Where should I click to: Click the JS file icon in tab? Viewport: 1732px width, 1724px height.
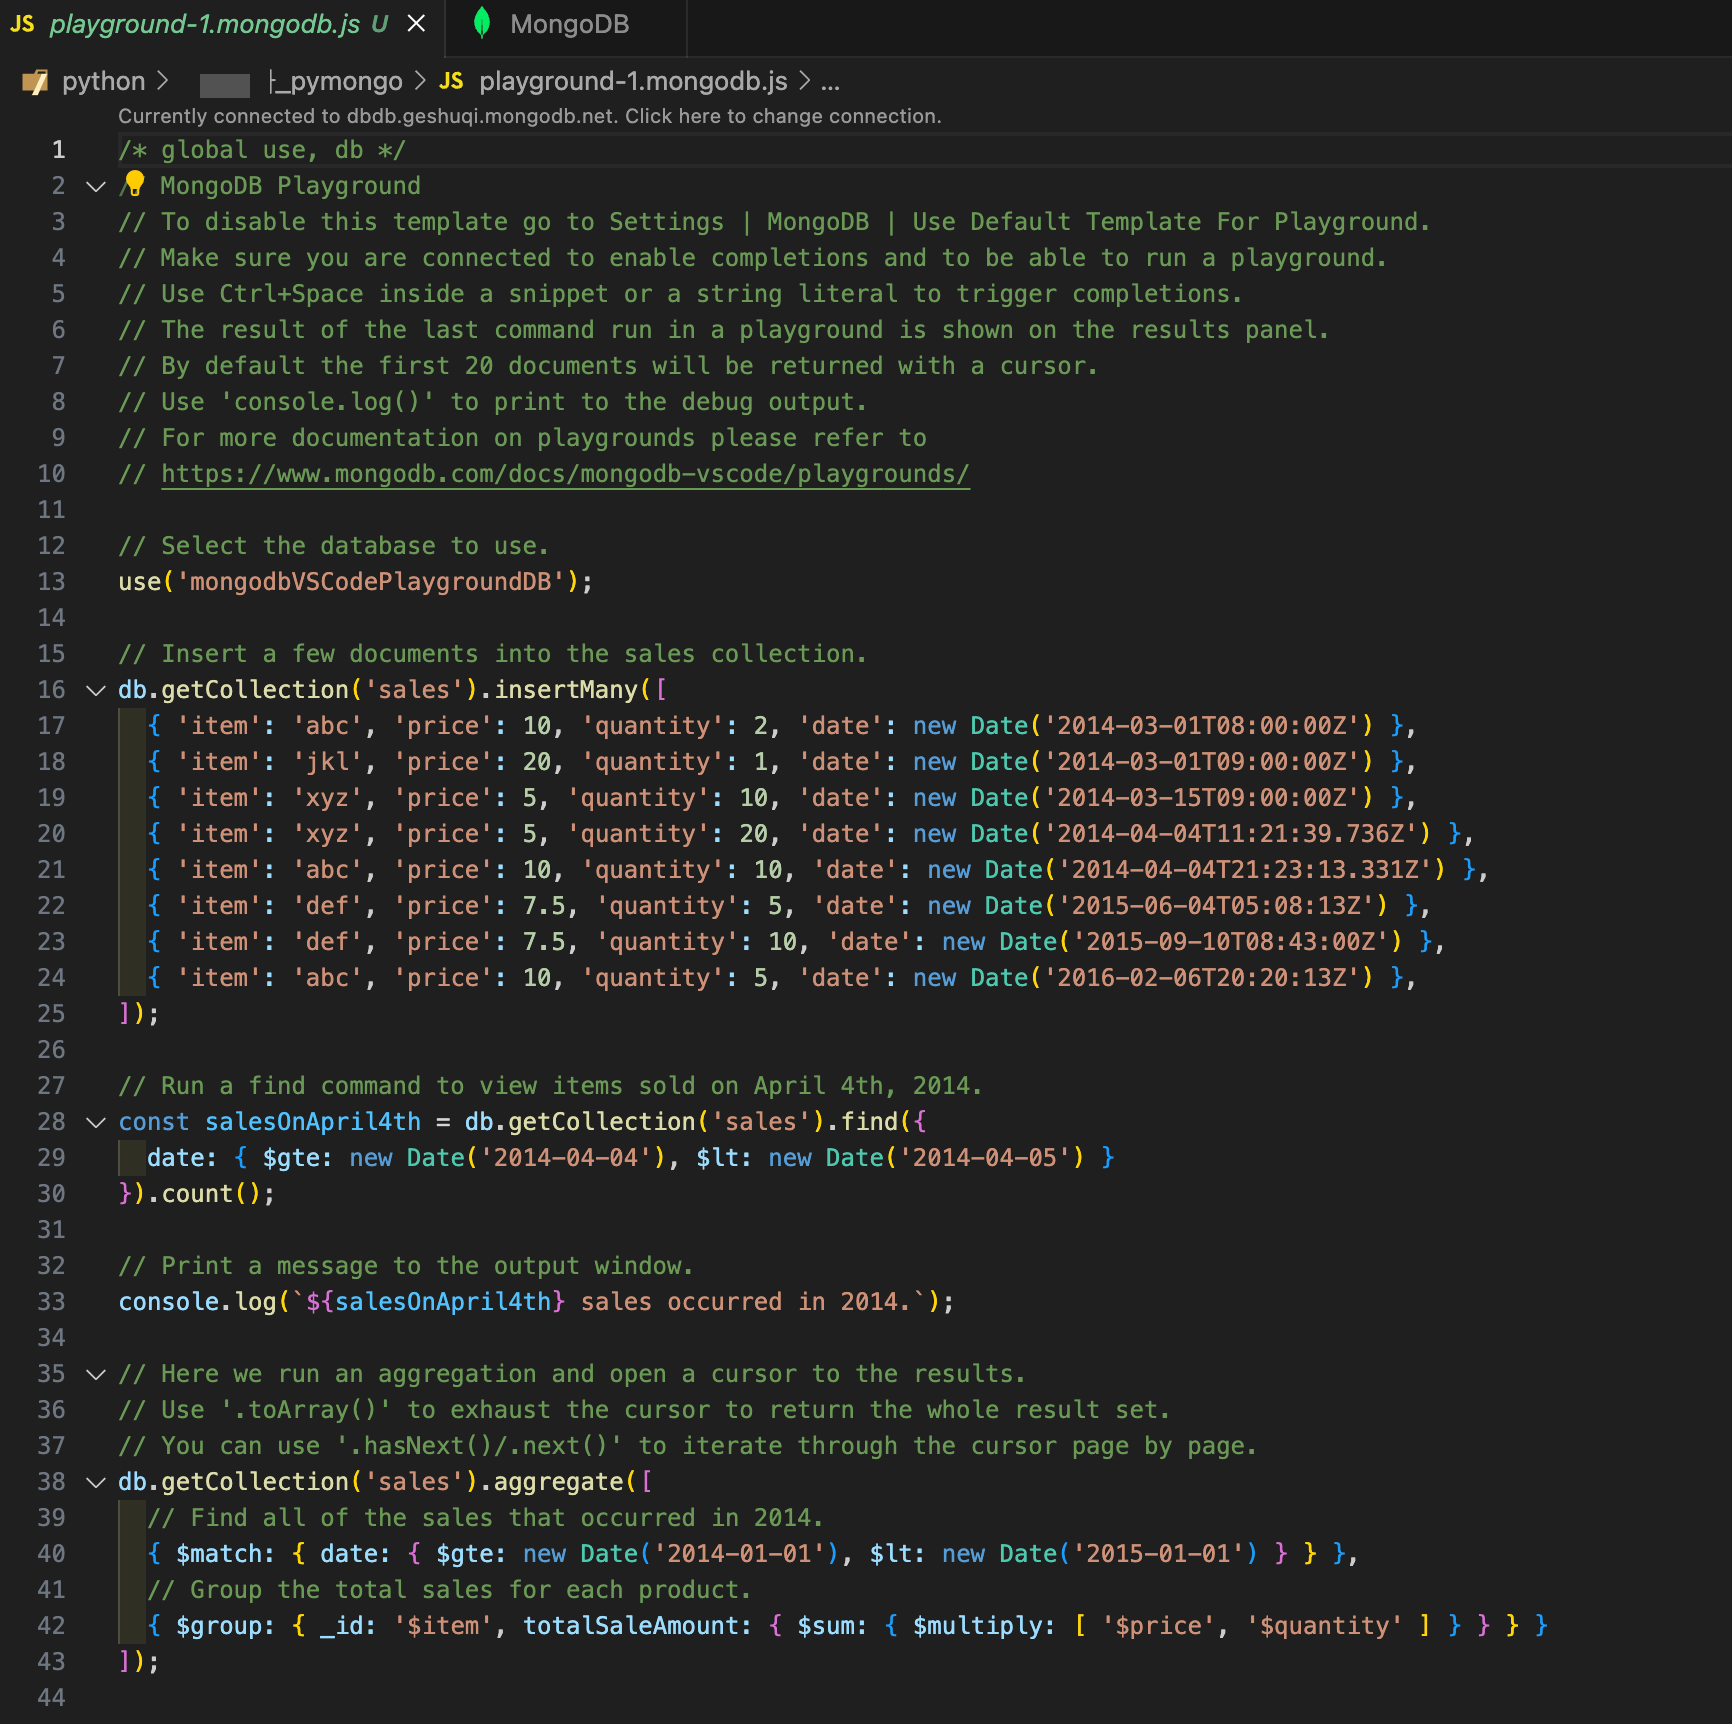22,23
